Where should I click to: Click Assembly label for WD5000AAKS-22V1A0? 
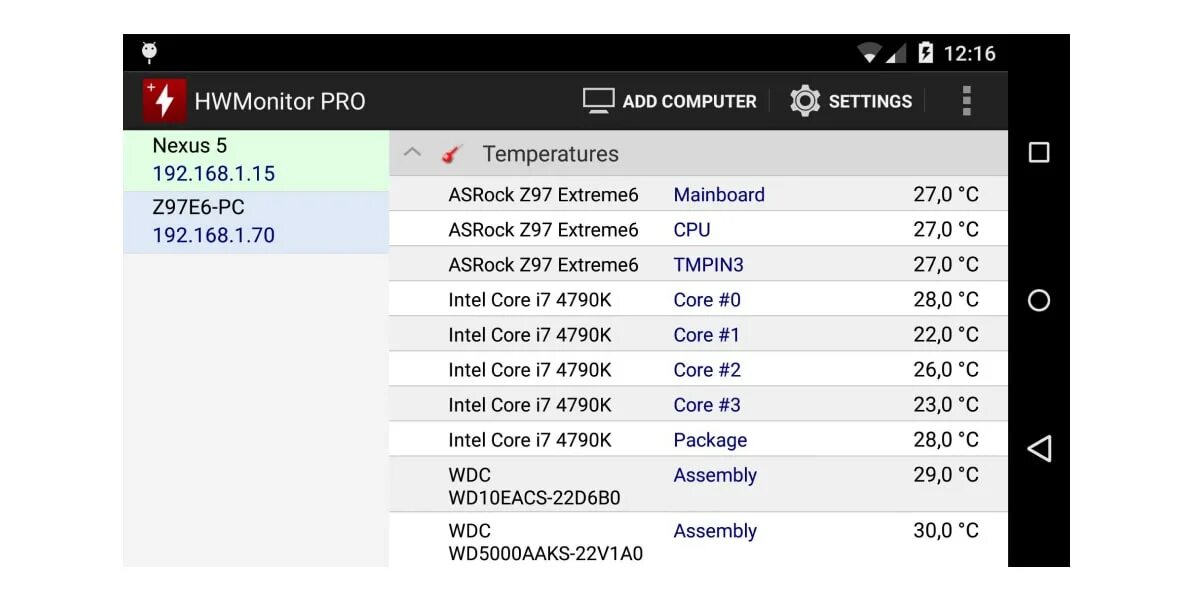715,531
